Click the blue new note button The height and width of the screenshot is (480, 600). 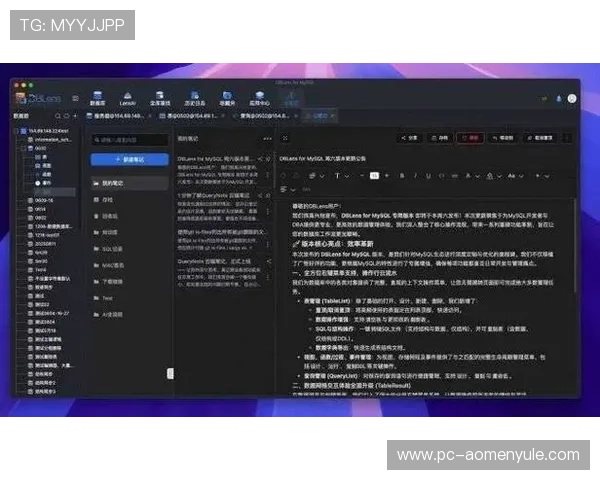pos(130,160)
